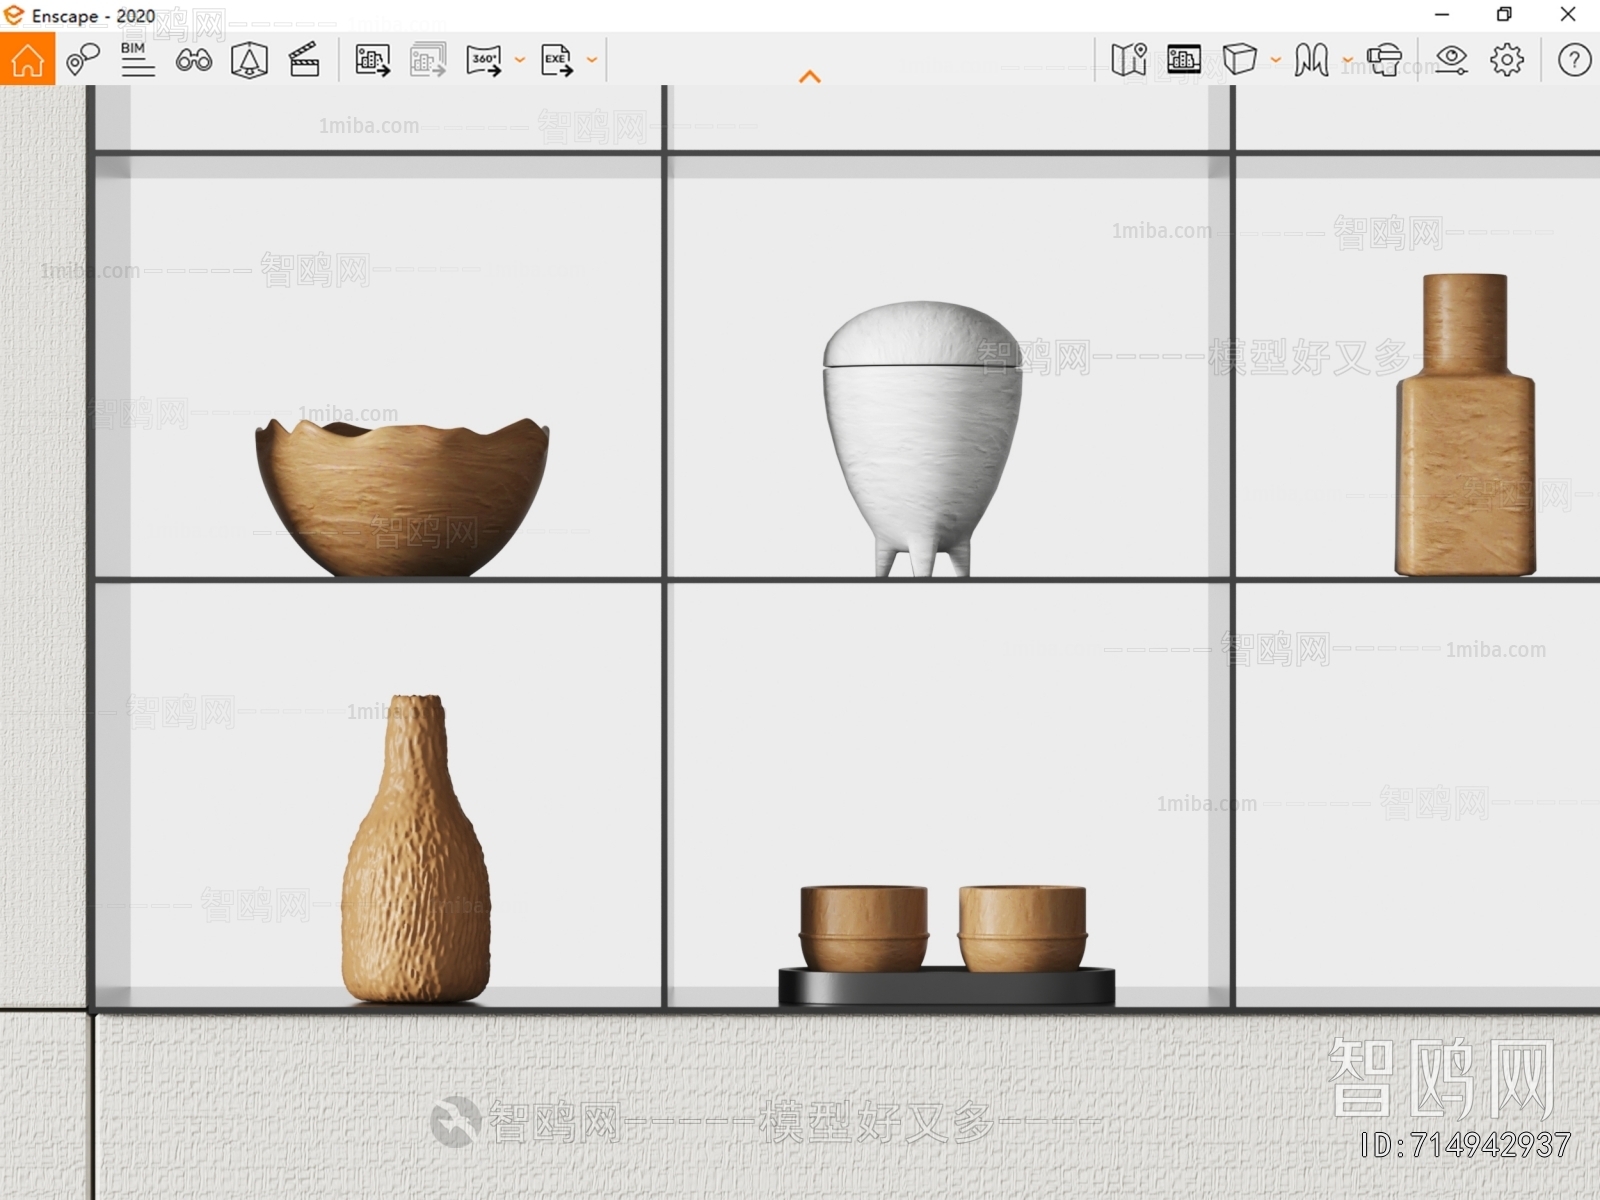1600x1200 pixels.
Task: Open General Settings gear icon
Action: (1507, 60)
